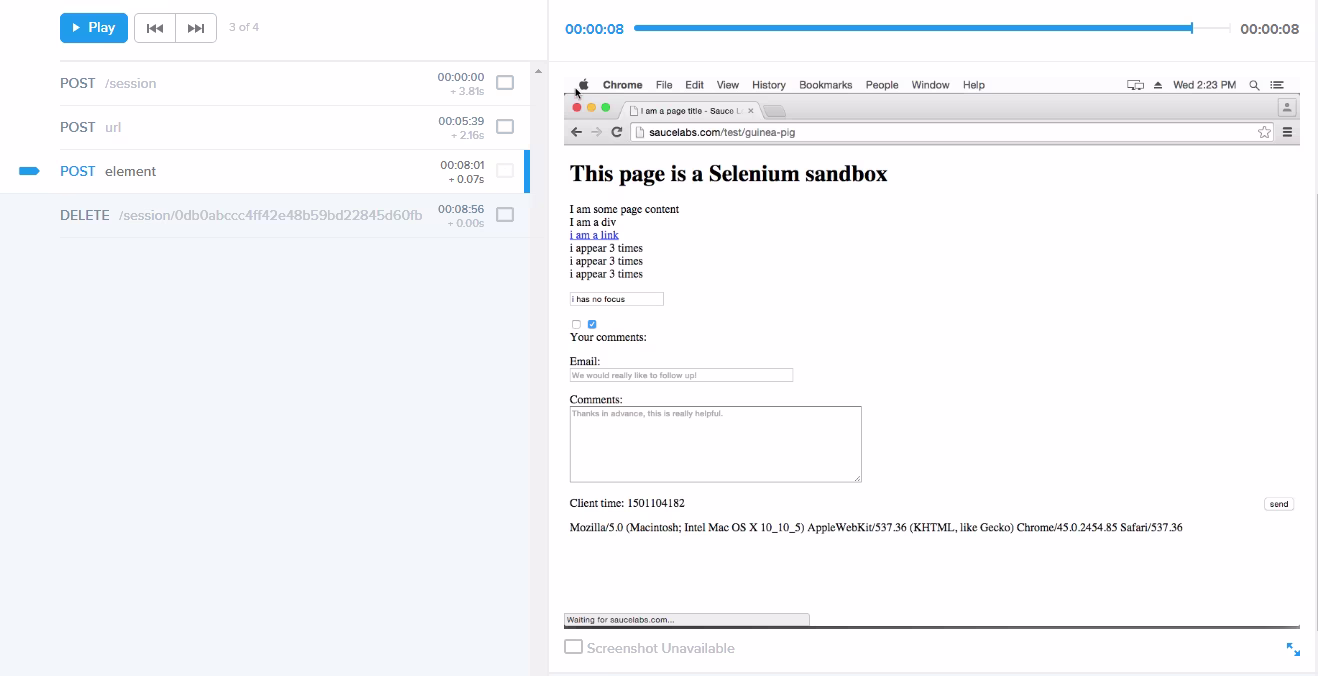
Task: Open the Bookmarks menu
Action: (x=826, y=85)
